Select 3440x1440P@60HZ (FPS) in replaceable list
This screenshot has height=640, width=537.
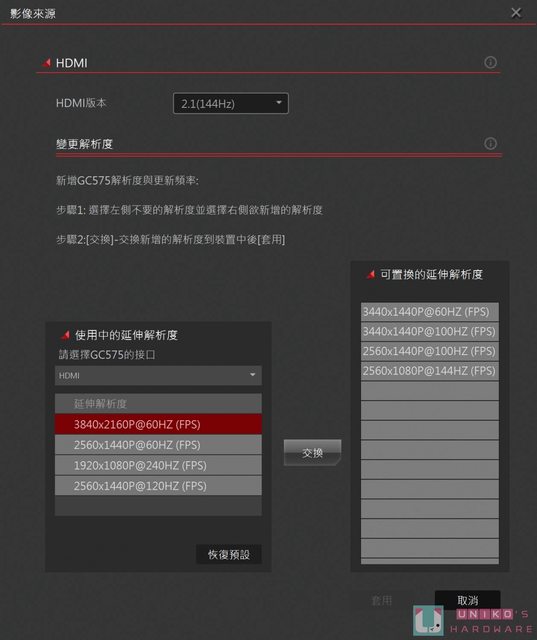click(430, 312)
